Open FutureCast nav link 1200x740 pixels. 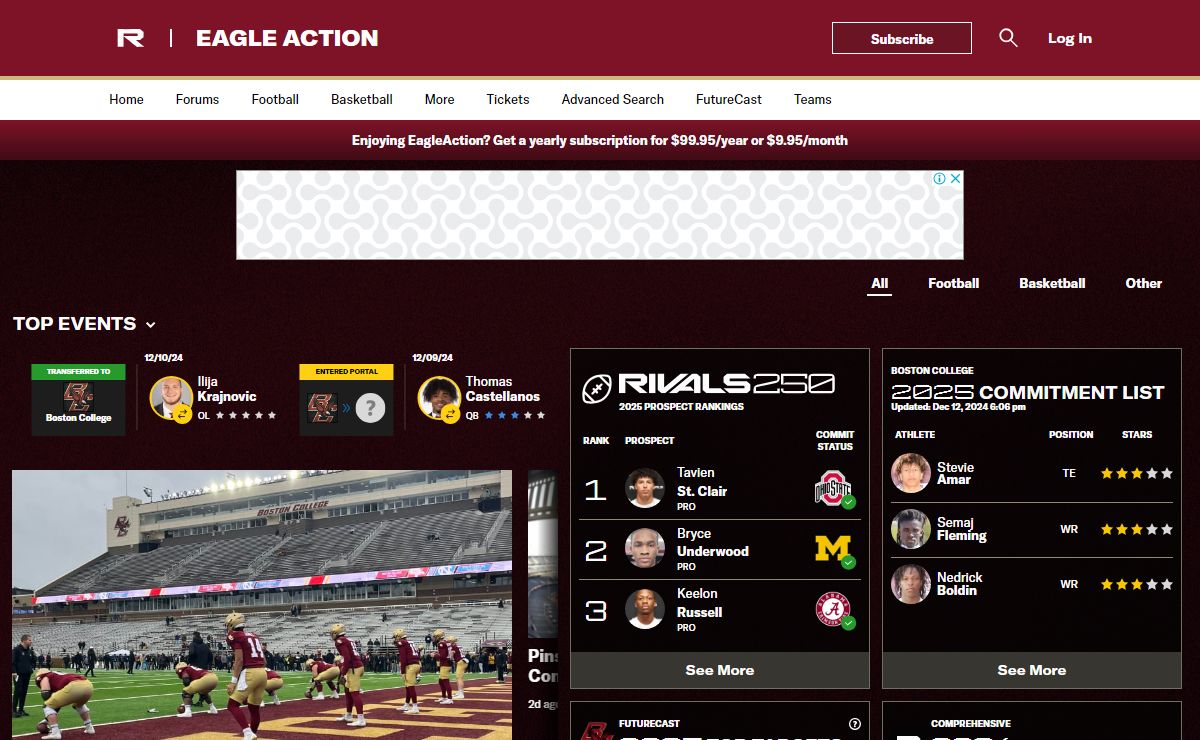click(729, 99)
